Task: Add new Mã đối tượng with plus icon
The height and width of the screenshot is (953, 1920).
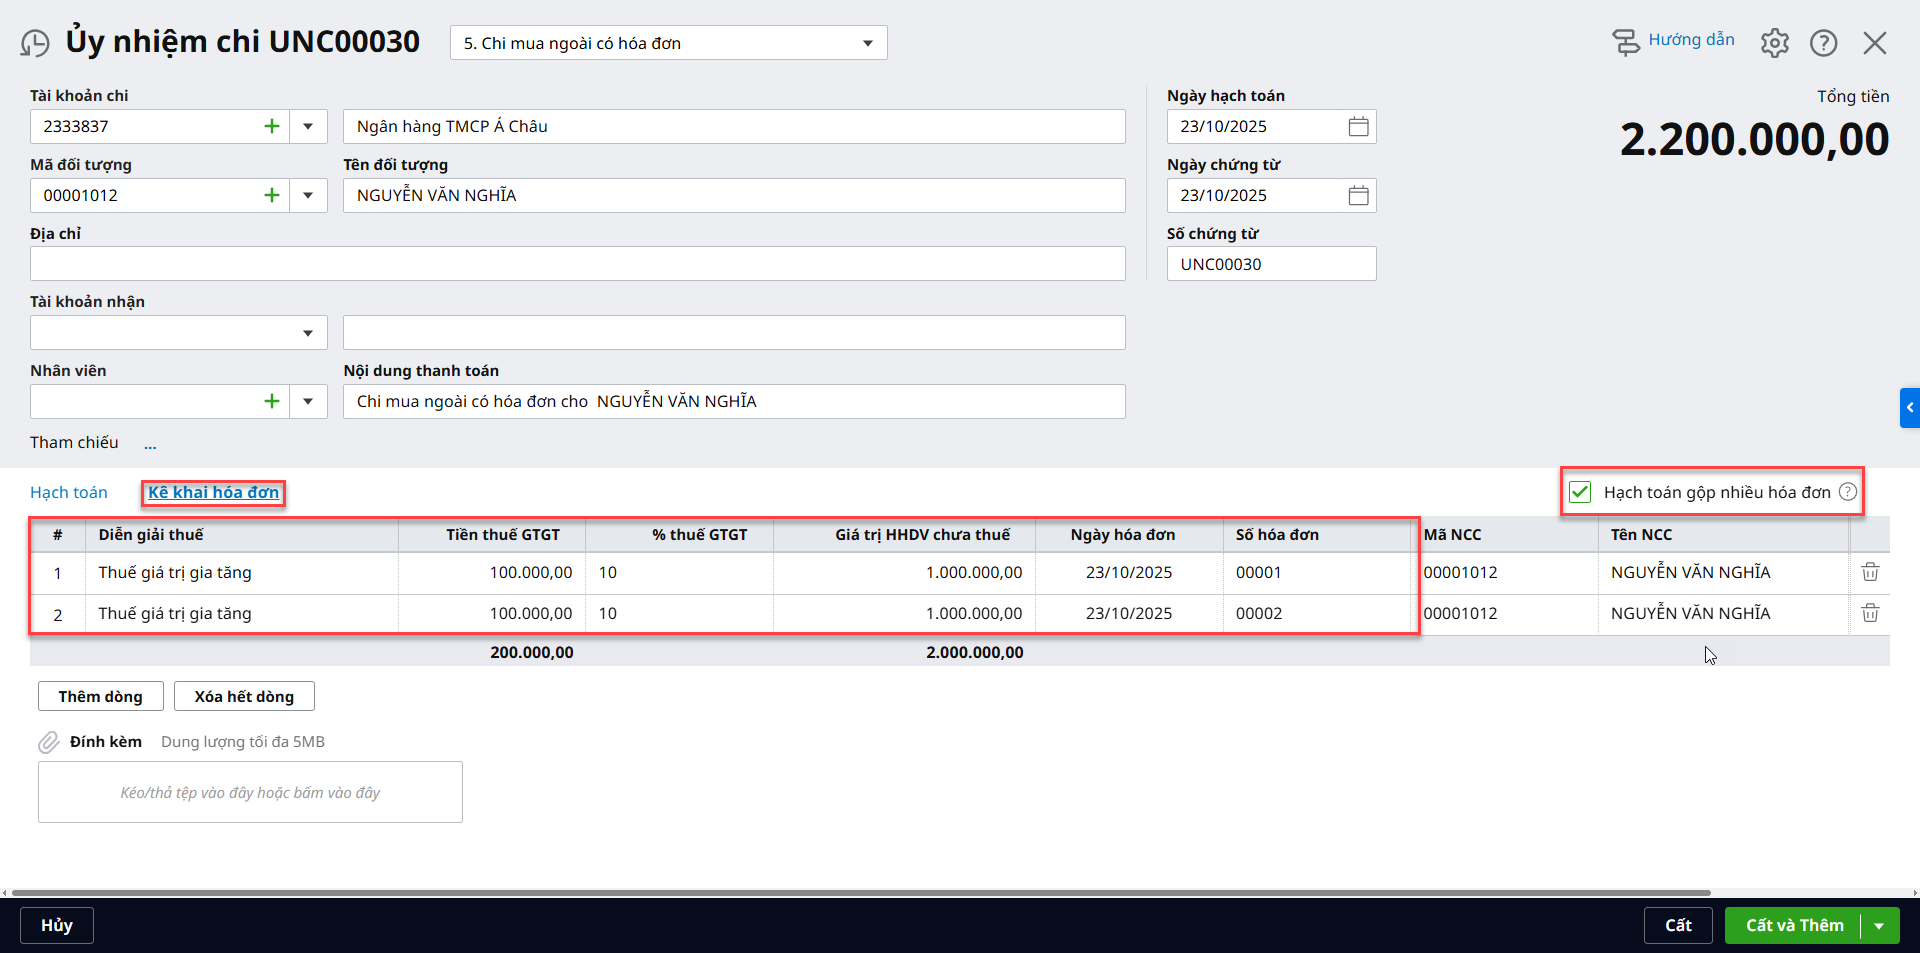Action: tap(271, 195)
